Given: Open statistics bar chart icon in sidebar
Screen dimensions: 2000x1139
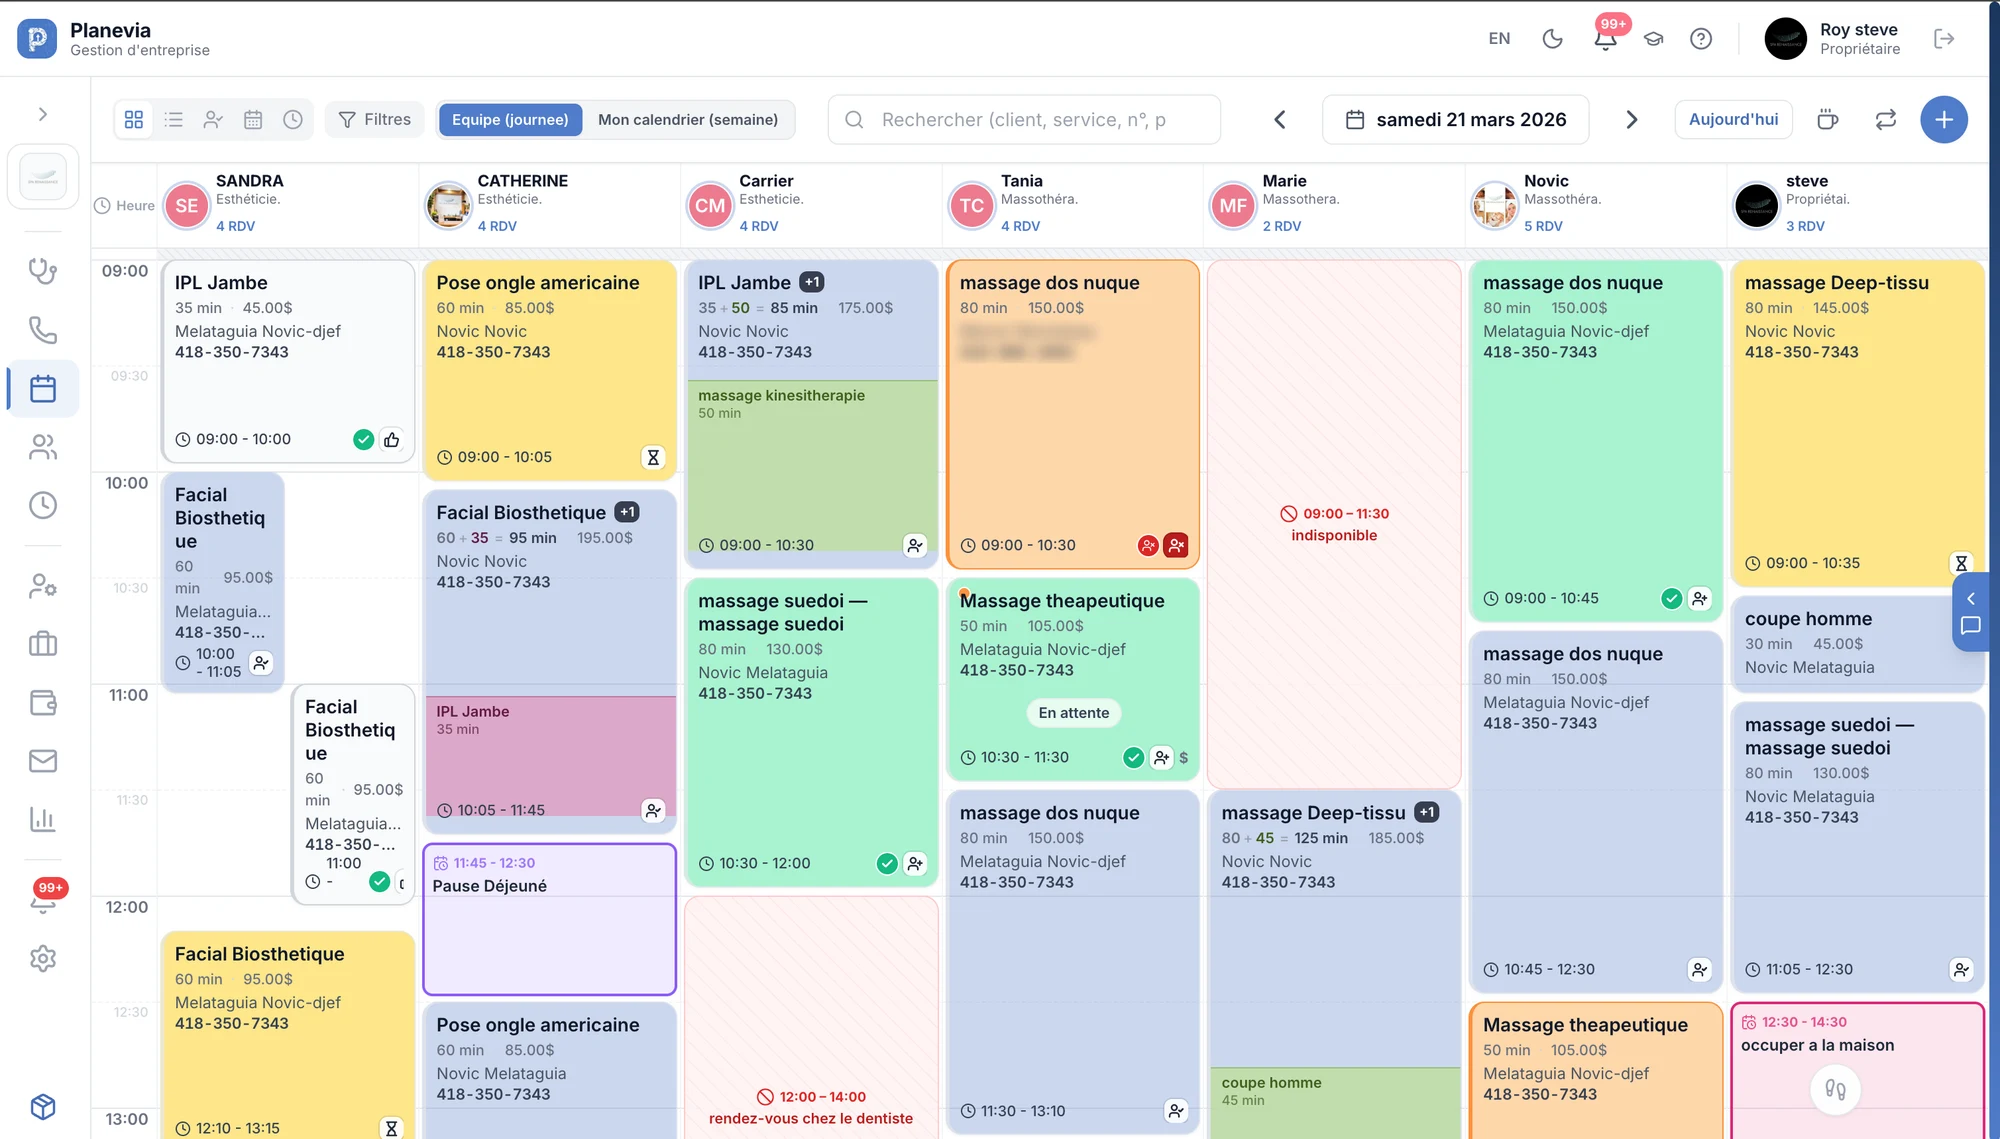Looking at the screenshot, I should tap(43, 820).
